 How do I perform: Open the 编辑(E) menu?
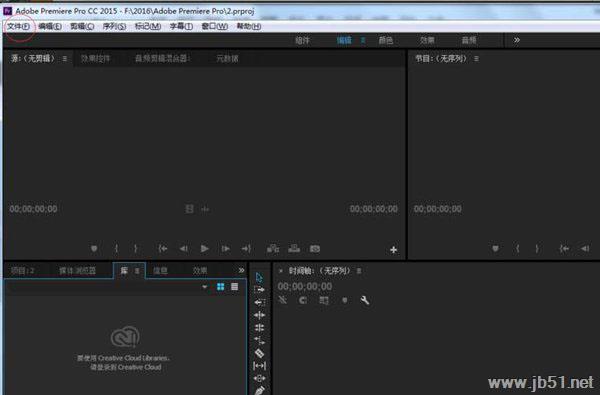(x=50, y=26)
